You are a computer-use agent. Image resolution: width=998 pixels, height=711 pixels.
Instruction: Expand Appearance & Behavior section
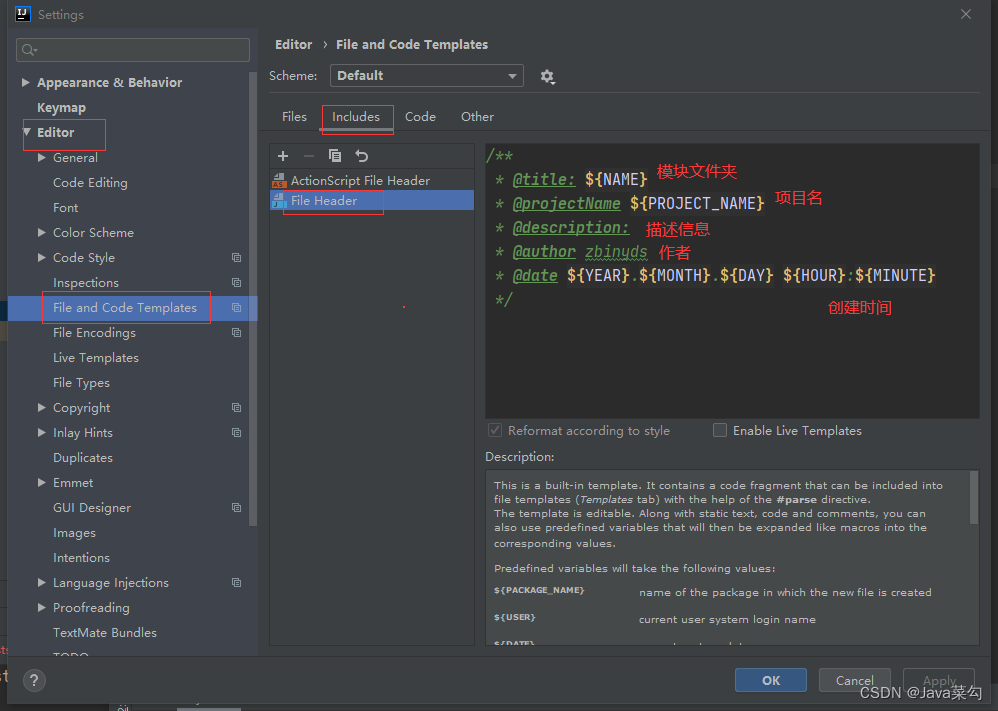click(25, 82)
